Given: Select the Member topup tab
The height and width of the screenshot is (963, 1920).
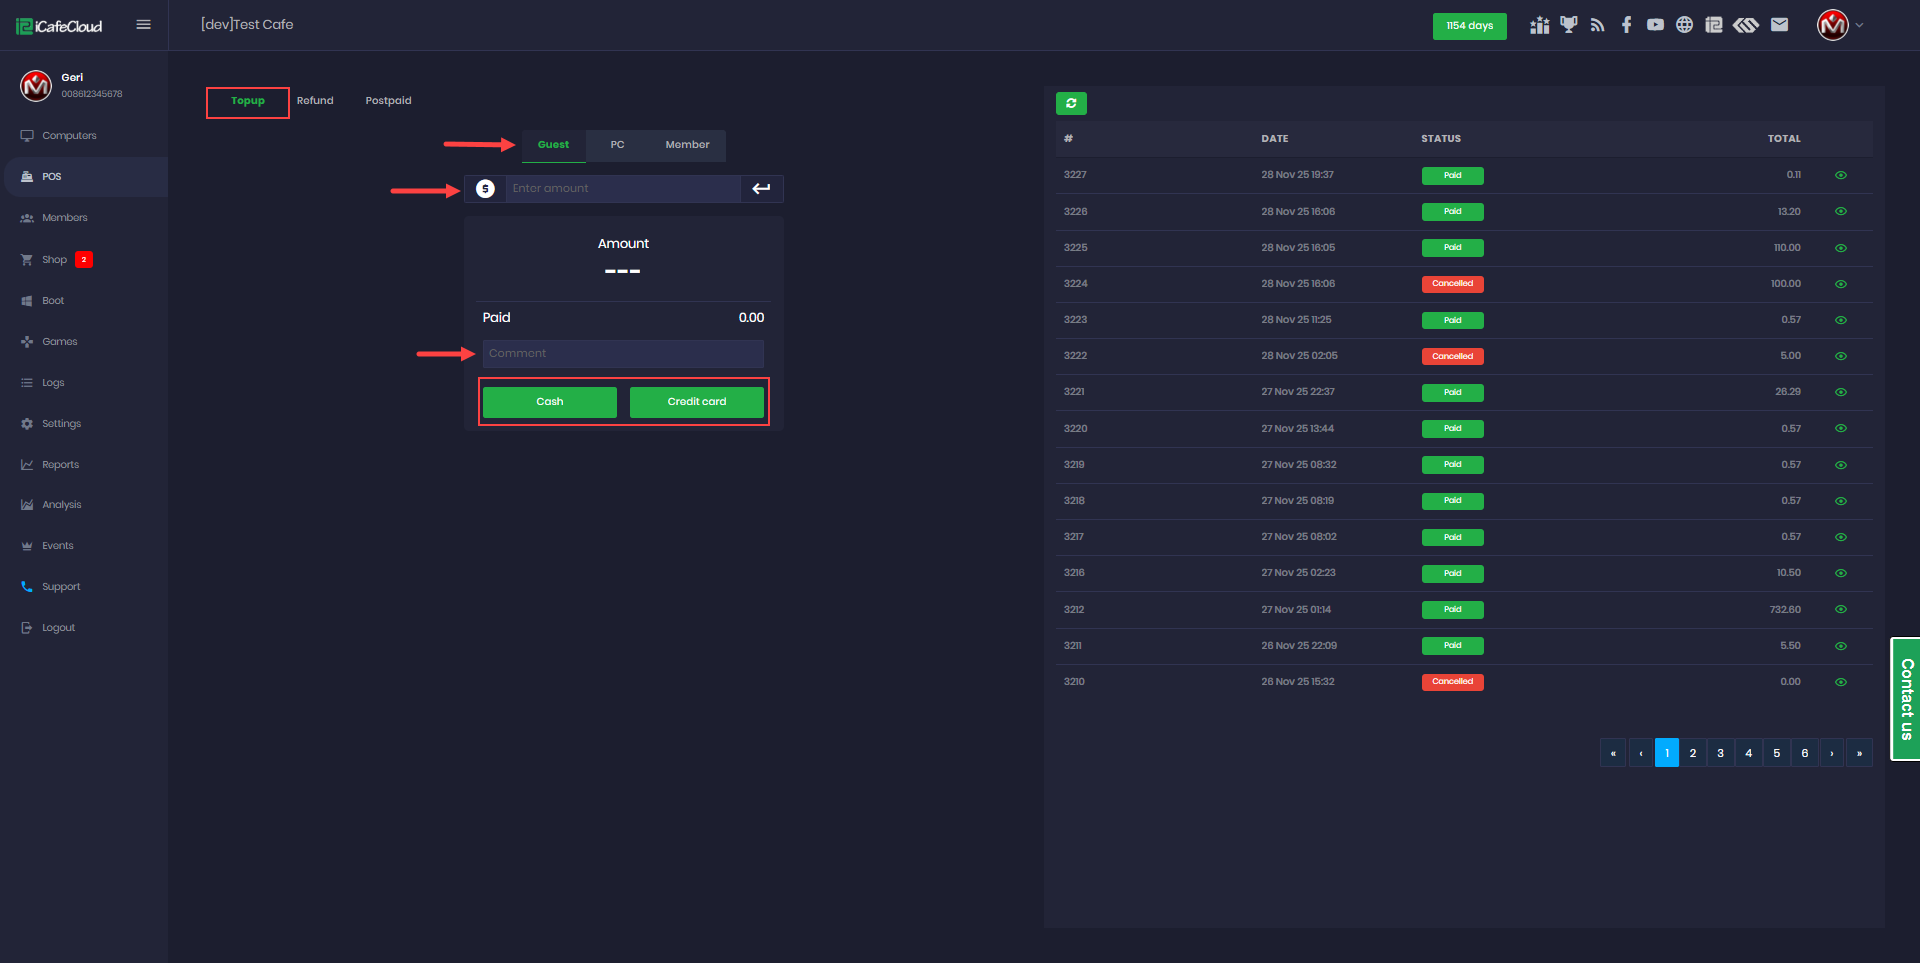Looking at the screenshot, I should (x=687, y=145).
